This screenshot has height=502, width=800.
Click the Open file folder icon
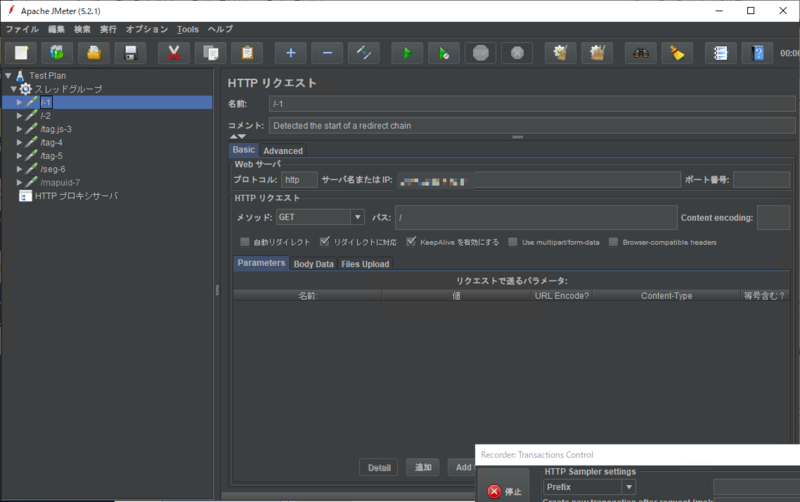click(x=94, y=53)
